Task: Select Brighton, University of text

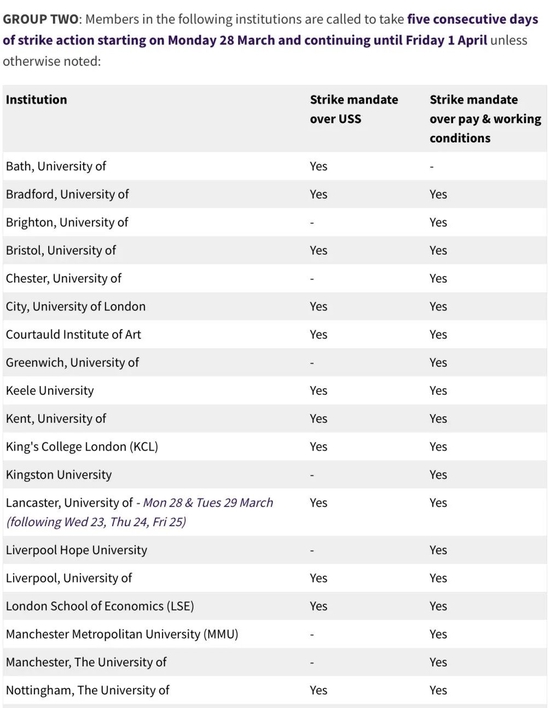Action: (67, 222)
